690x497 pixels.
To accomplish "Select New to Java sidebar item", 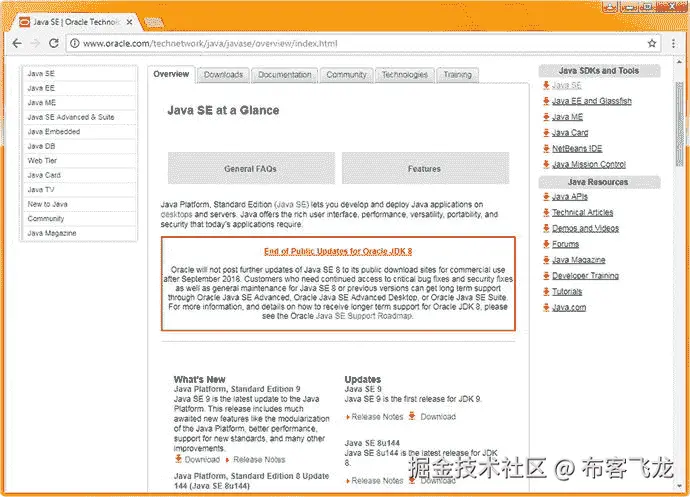I will click(x=80, y=204).
